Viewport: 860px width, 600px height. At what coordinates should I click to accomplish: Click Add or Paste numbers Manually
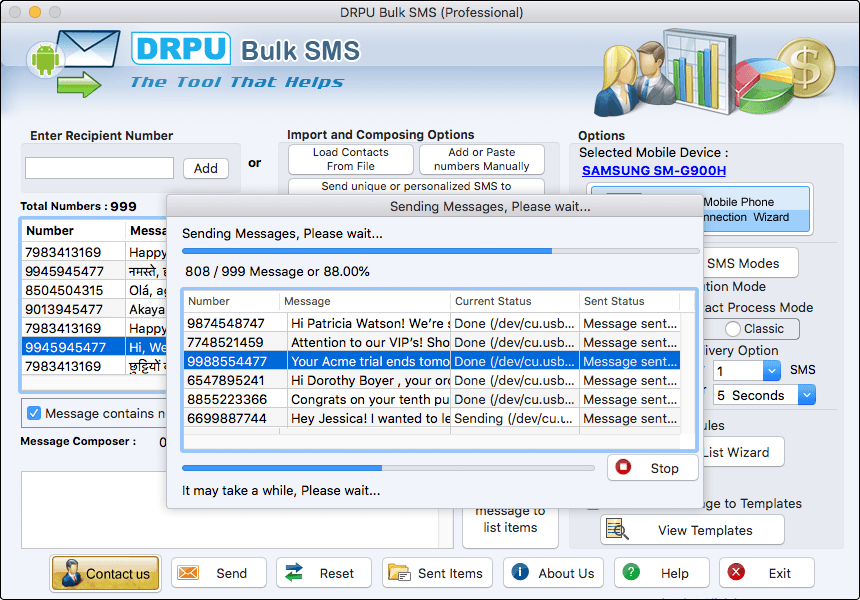tap(482, 159)
